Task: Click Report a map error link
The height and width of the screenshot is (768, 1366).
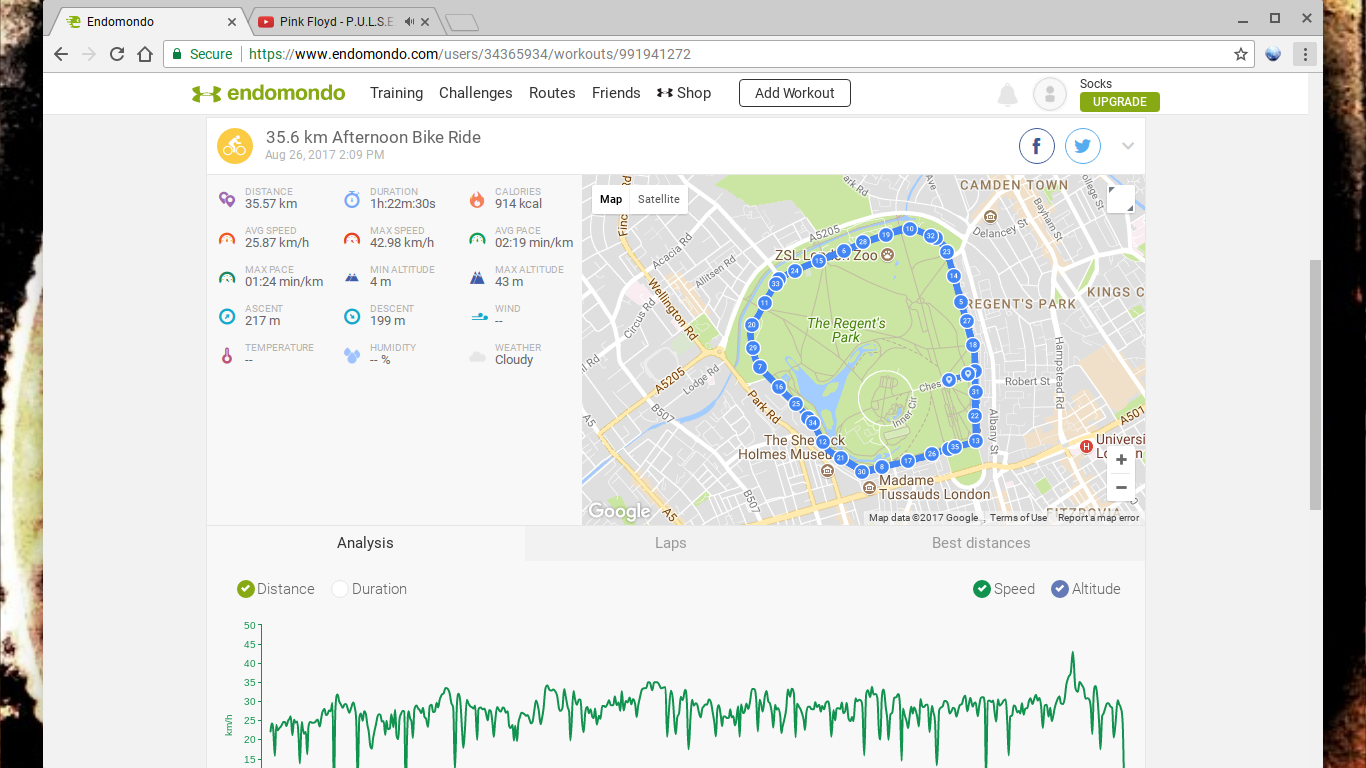Action: (x=1098, y=518)
